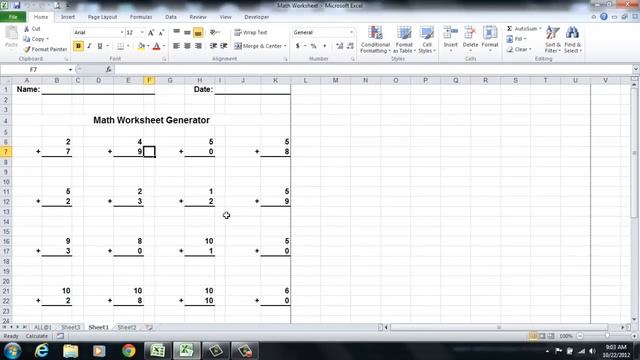Set Middle Align
Screen dimensions: 640x360
click(187, 32)
